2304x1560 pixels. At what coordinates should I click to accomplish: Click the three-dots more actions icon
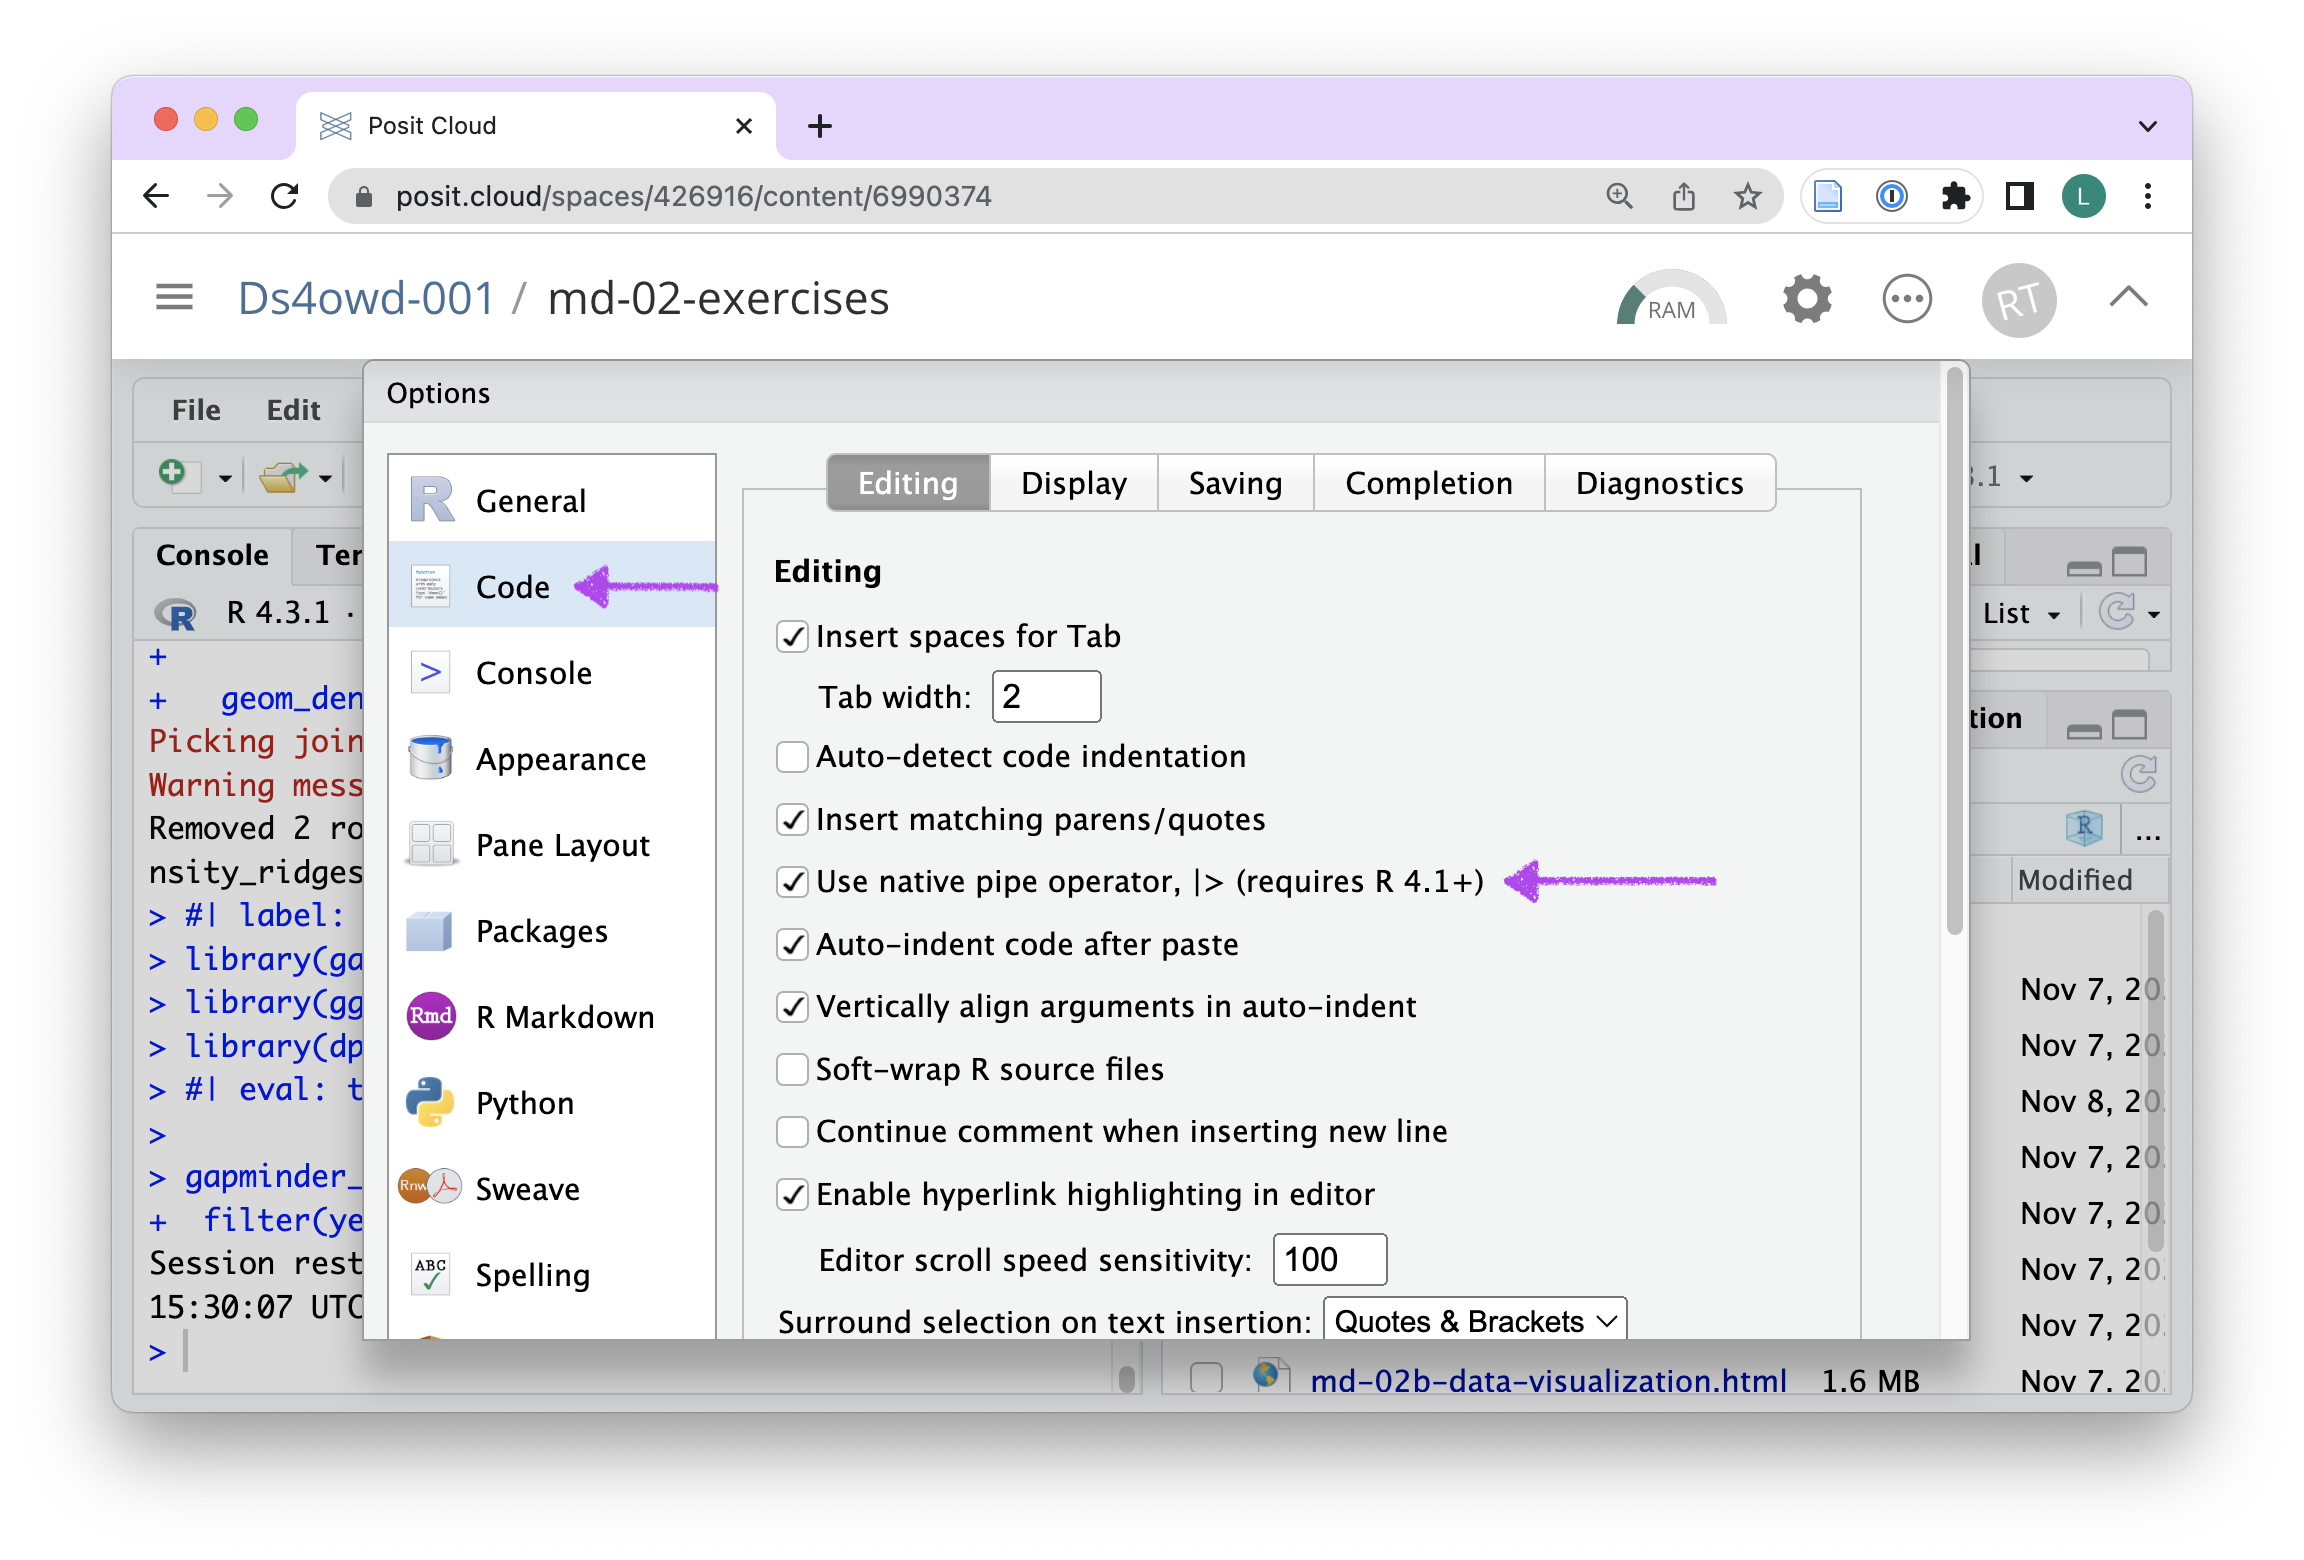coord(1907,299)
